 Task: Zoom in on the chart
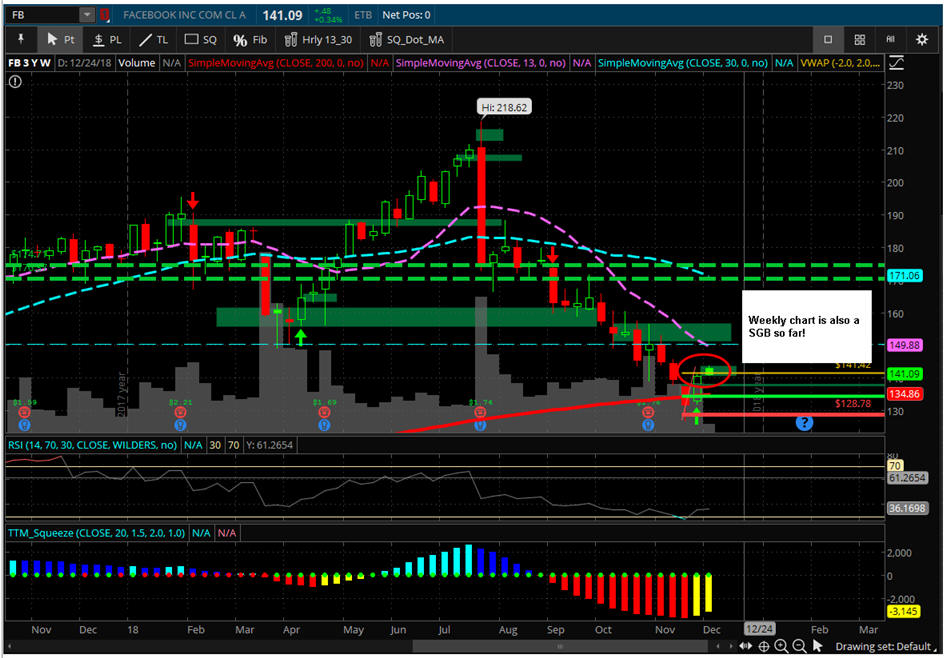click(781, 647)
